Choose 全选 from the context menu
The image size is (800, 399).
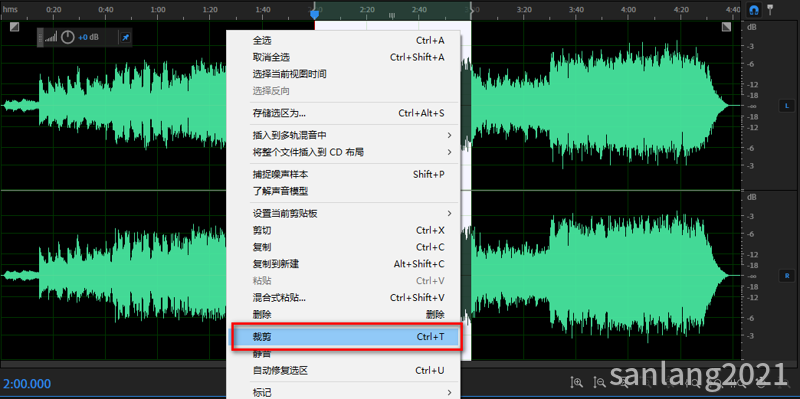(343, 41)
